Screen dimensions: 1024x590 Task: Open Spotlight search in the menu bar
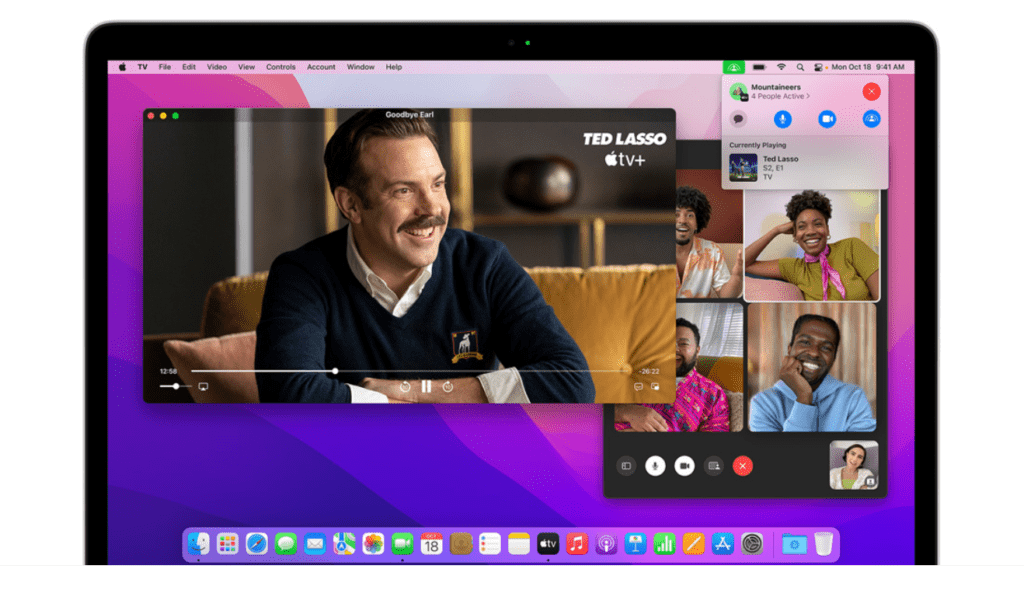800,67
